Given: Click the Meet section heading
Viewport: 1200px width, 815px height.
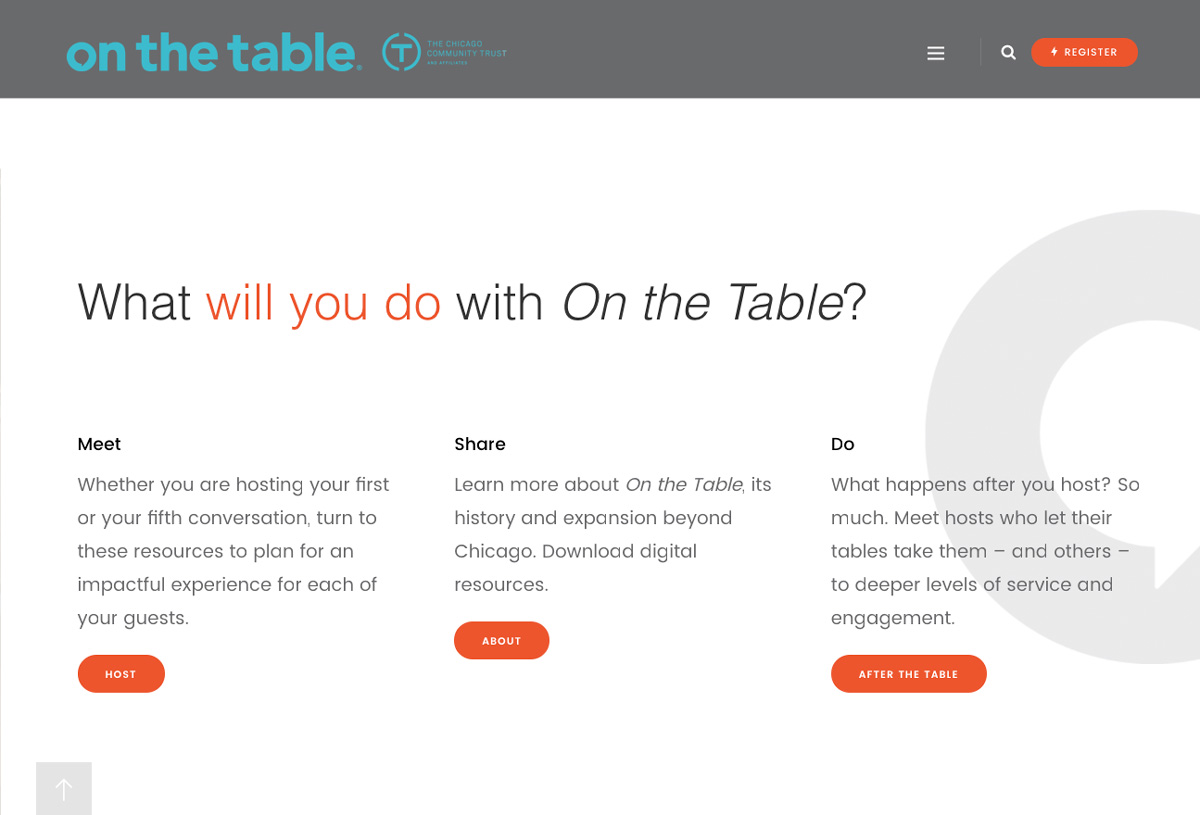Looking at the screenshot, I should click(99, 444).
